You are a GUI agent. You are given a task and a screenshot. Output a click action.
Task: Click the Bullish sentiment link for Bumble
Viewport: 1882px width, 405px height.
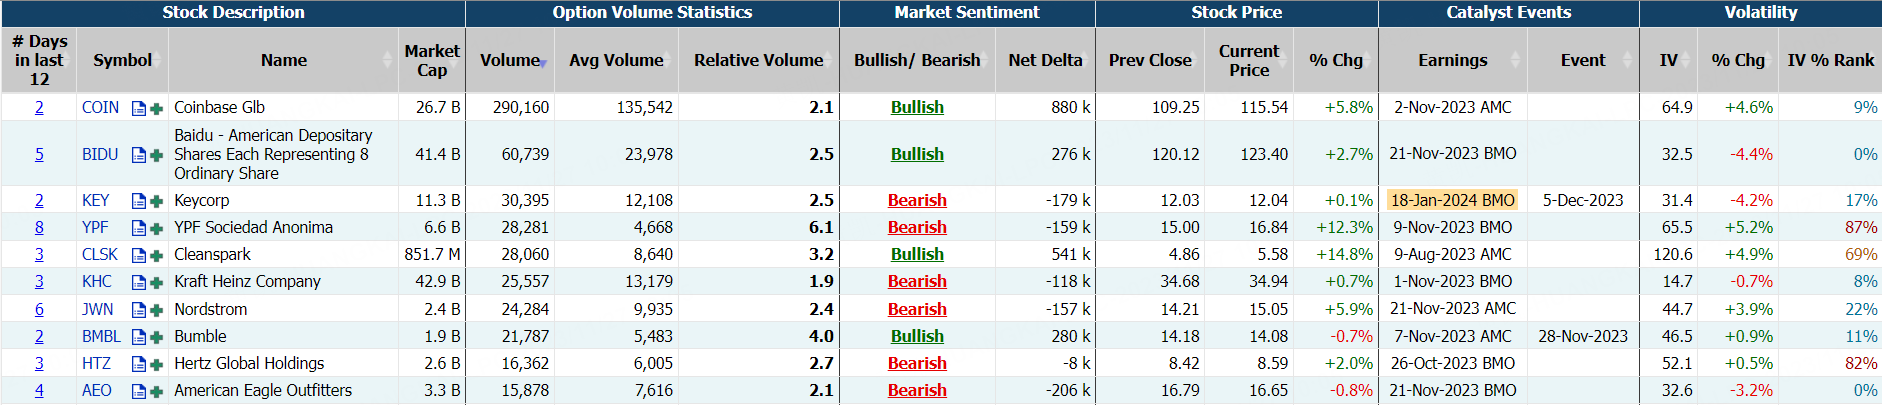(917, 336)
